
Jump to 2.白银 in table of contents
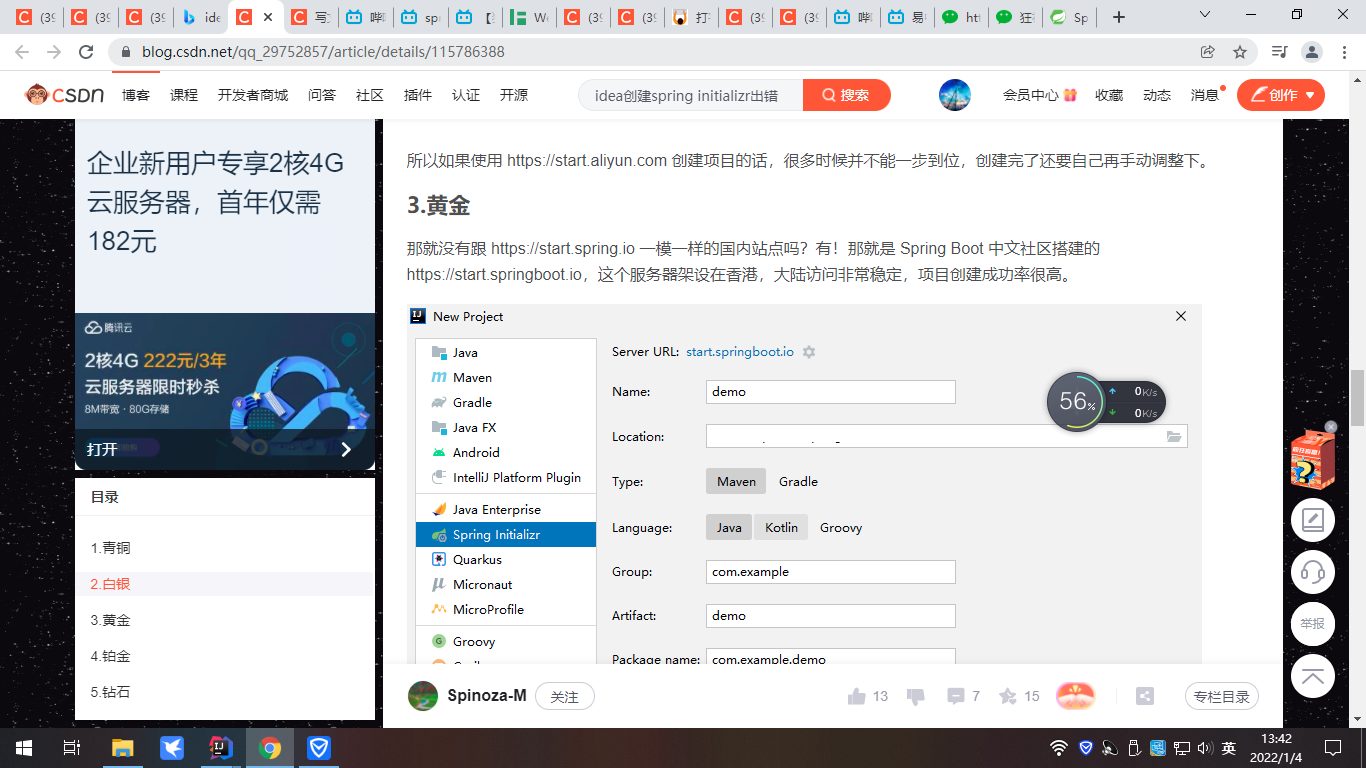tap(111, 584)
